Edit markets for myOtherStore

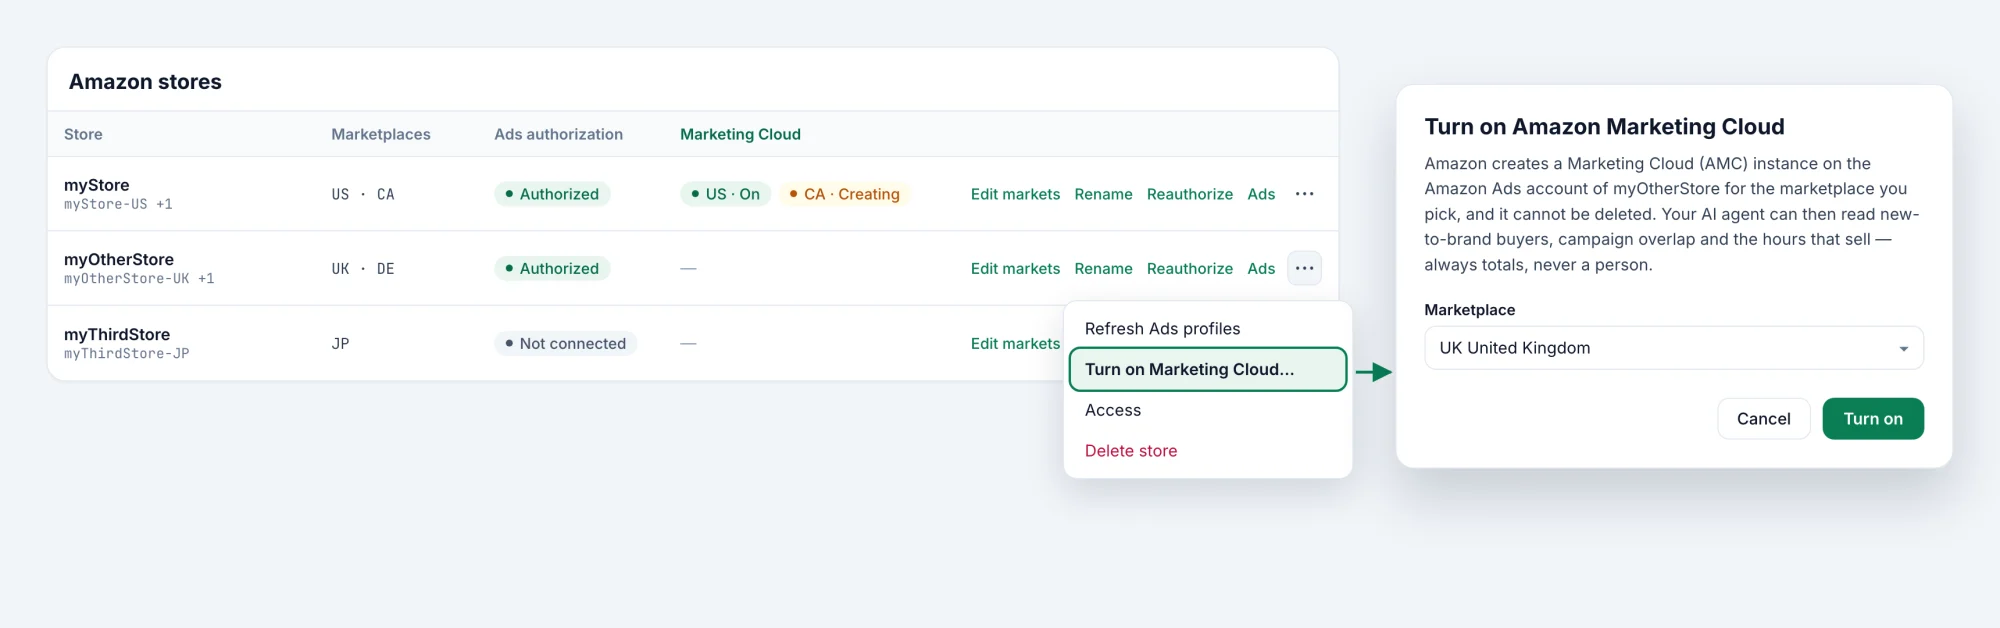[x=1015, y=268]
